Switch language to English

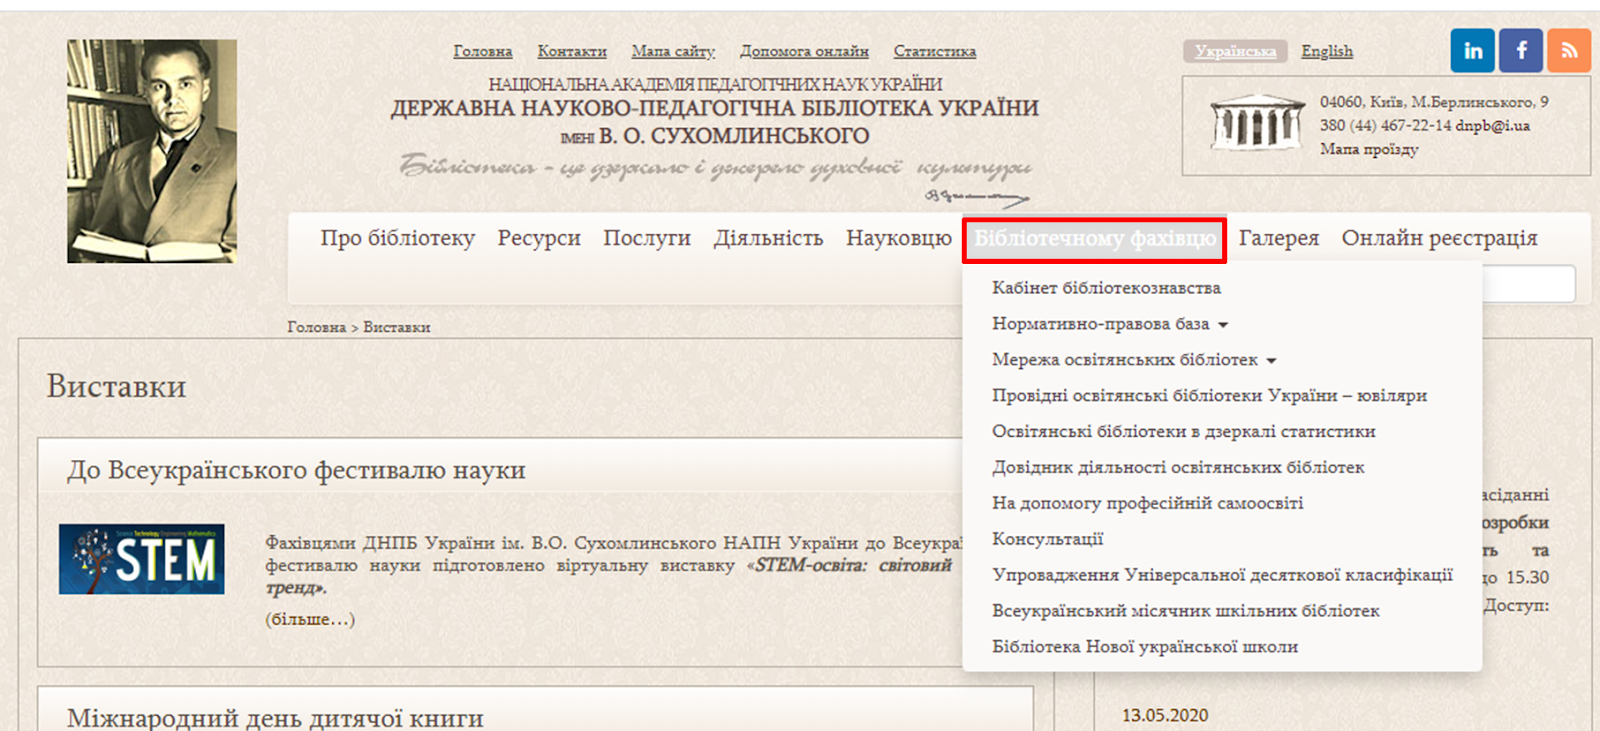[x=1327, y=51]
